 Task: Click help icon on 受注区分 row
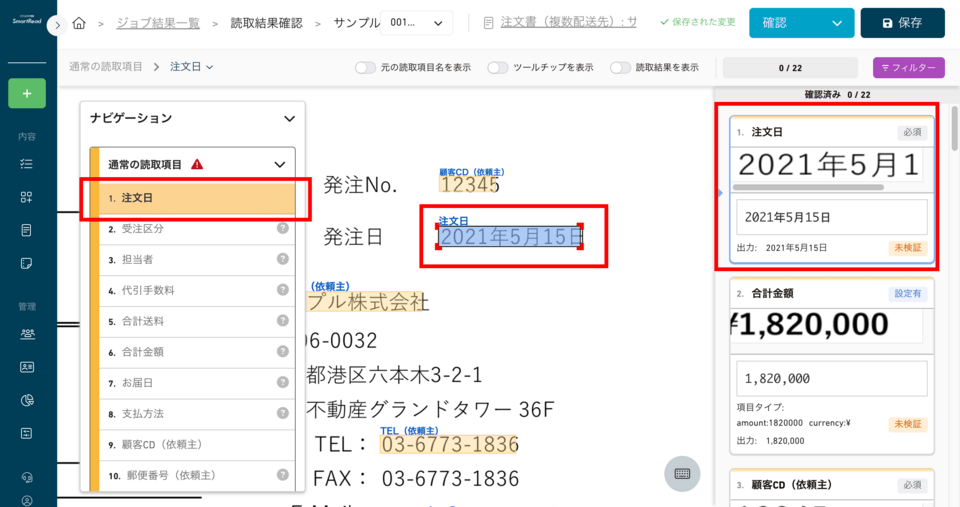pyautogui.click(x=282, y=228)
